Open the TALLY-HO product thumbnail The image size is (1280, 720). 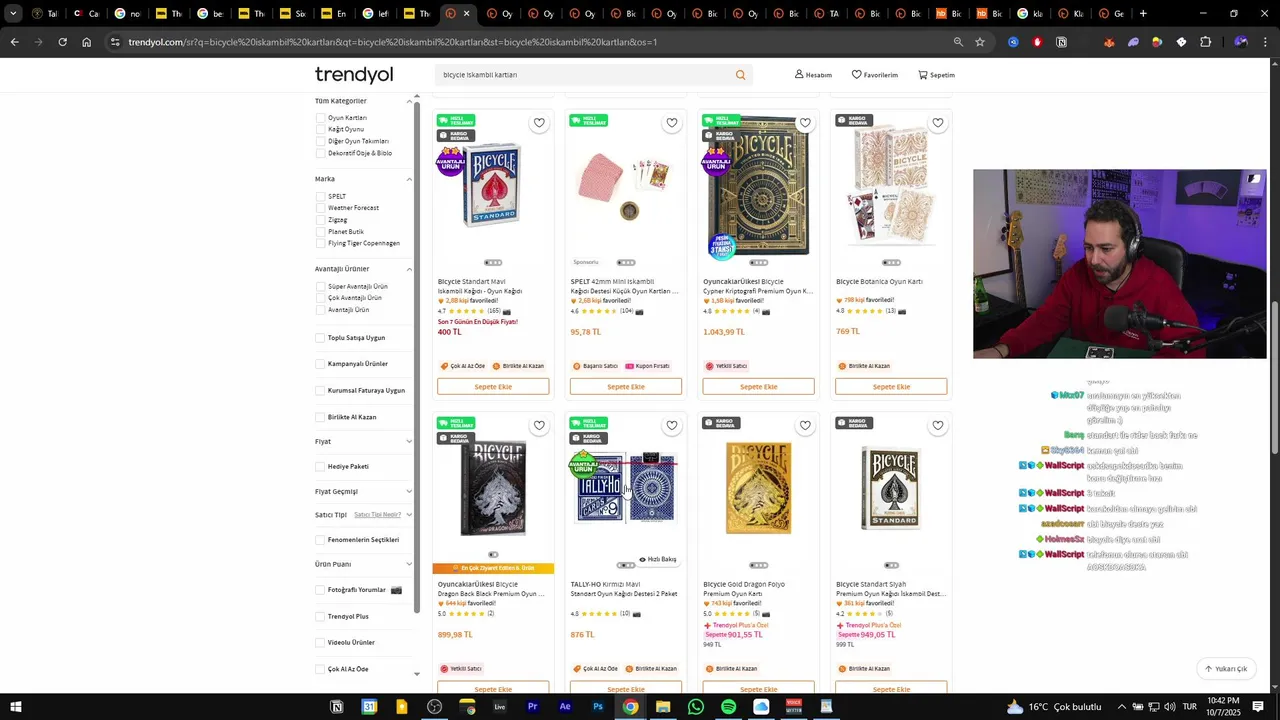[626, 488]
